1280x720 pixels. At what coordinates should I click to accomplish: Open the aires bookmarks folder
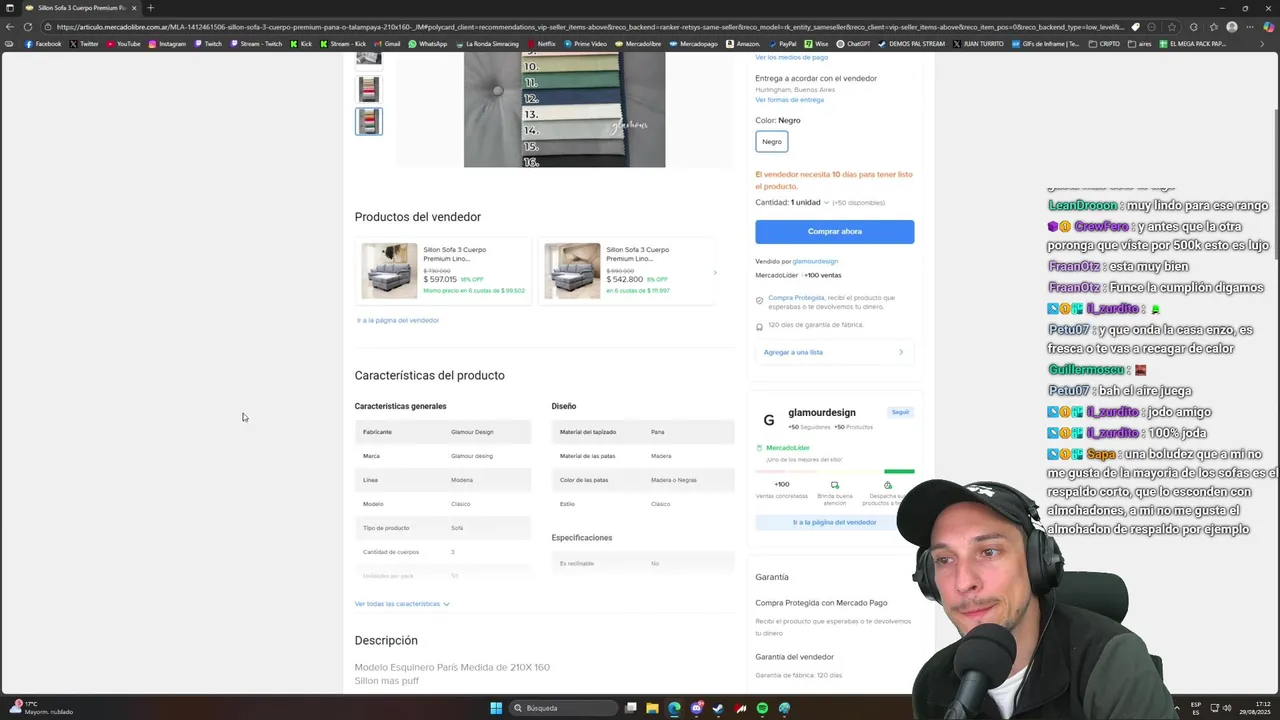tap(1140, 44)
